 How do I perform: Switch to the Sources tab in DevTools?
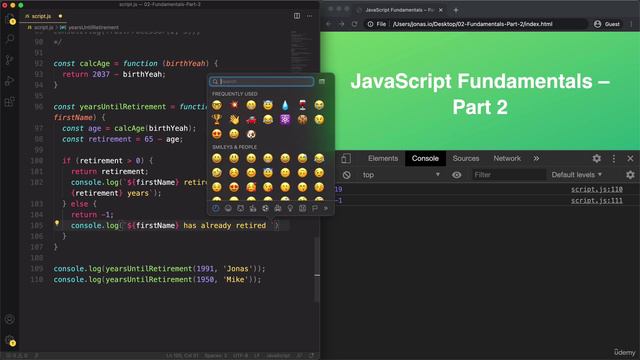(x=466, y=158)
